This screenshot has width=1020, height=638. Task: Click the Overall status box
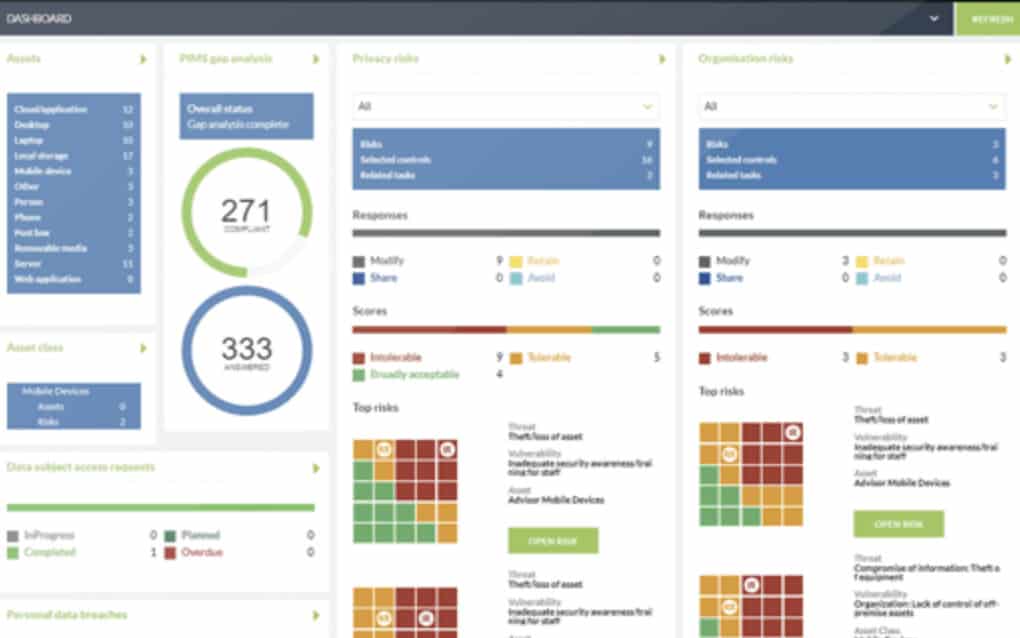tap(247, 116)
